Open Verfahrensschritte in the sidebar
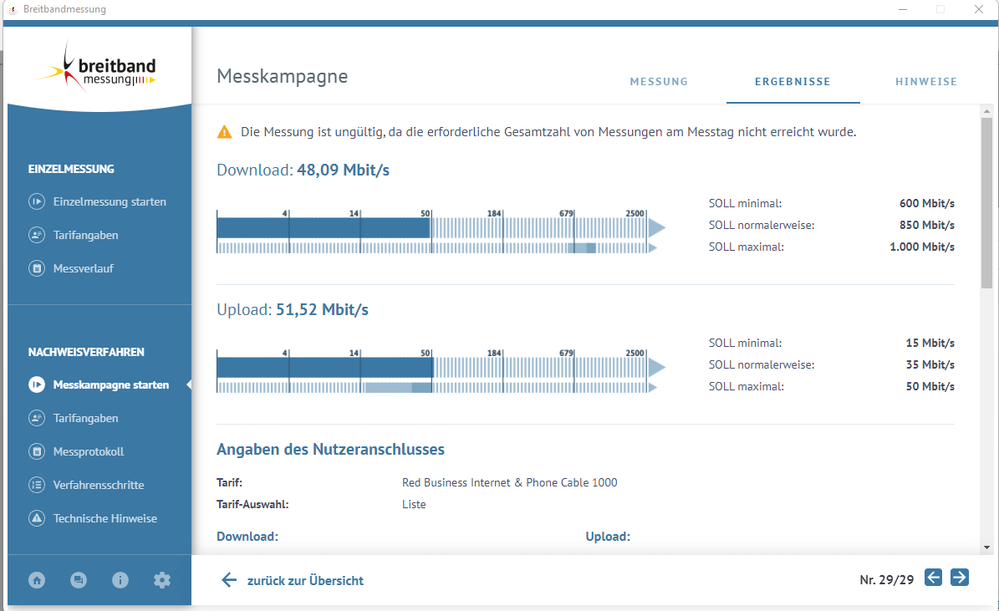Image resolution: width=999 pixels, height=611 pixels. [99, 485]
